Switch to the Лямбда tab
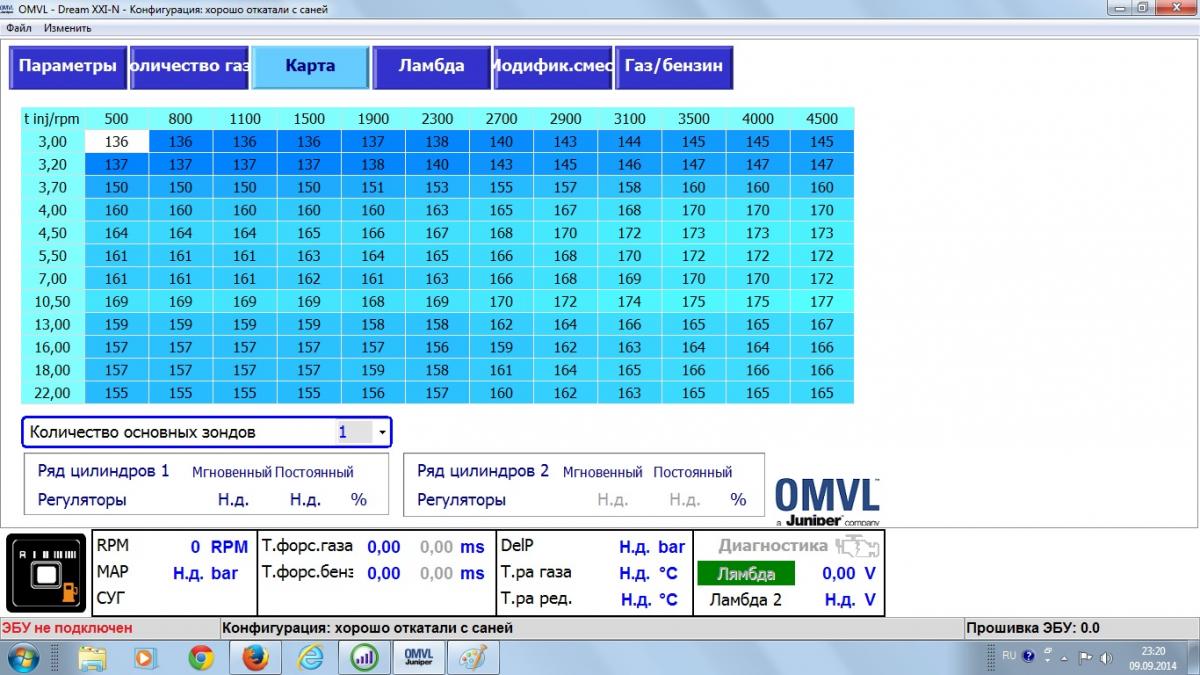 click(x=431, y=67)
